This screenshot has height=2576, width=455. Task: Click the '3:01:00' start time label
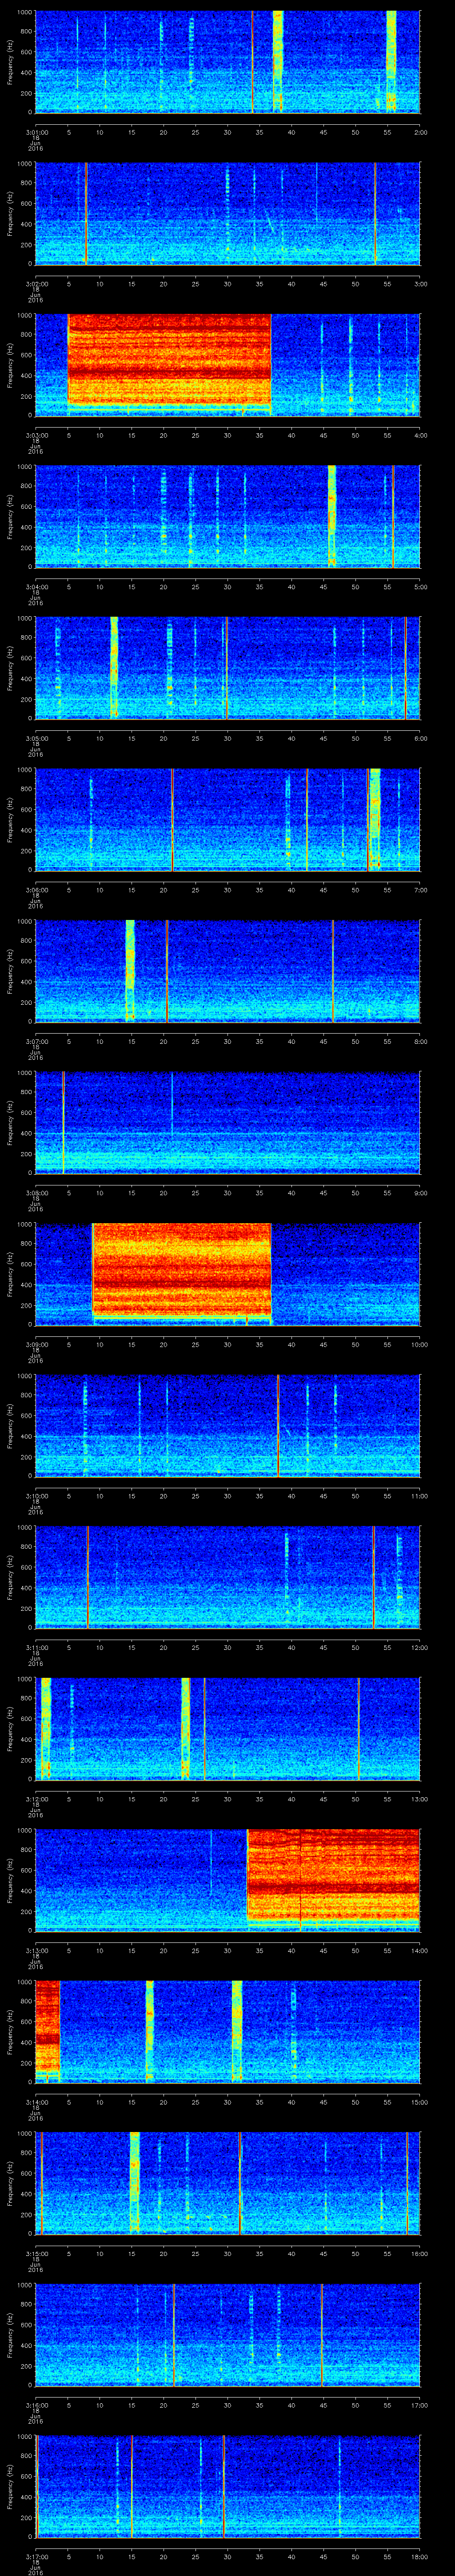pos(36,131)
